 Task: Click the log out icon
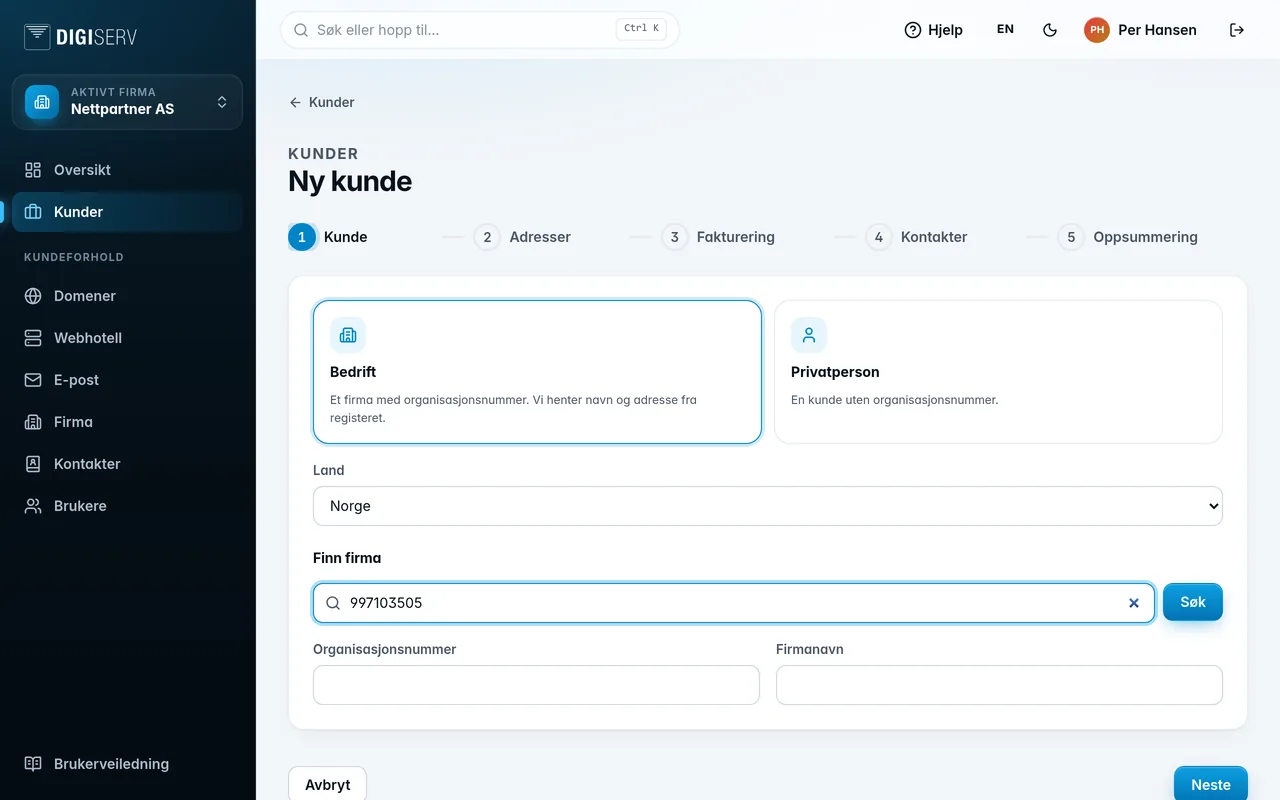click(x=1237, y=30)
